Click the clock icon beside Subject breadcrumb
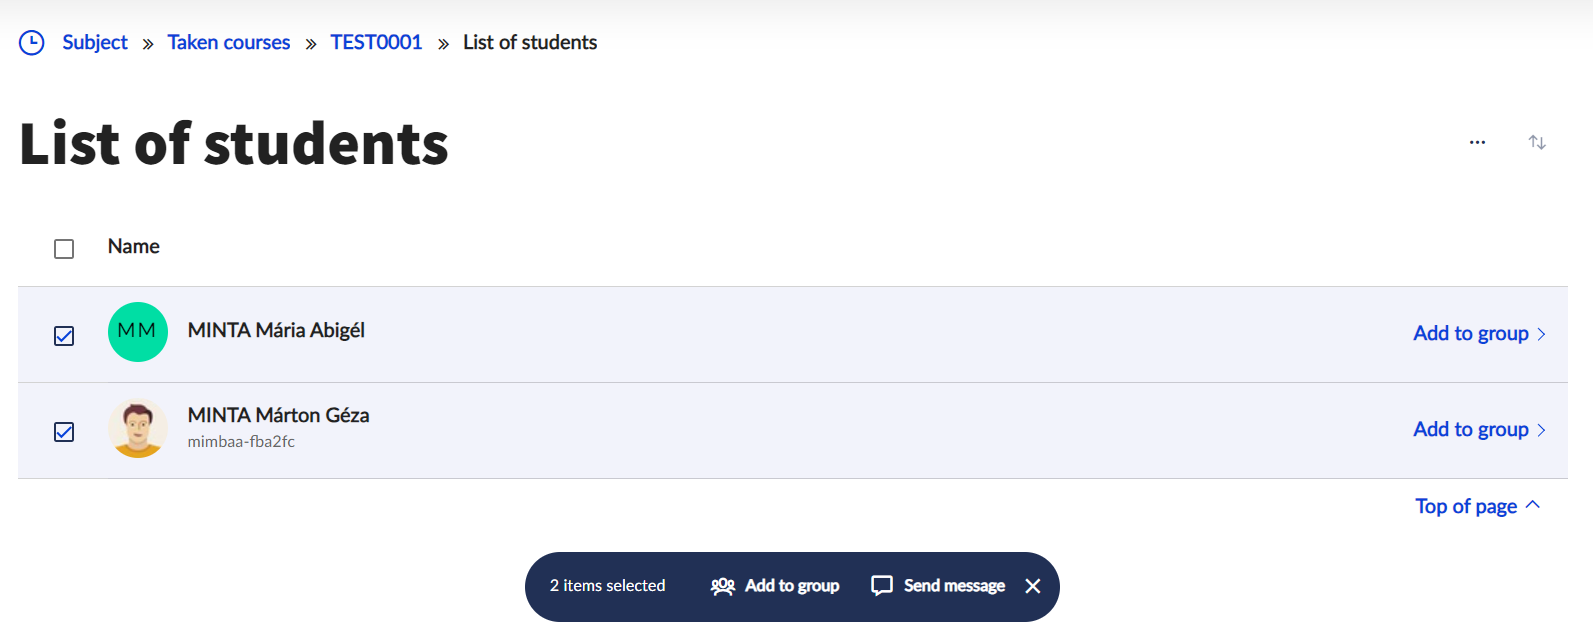This screenshot has width=1593, height=639. coord(32,43)
